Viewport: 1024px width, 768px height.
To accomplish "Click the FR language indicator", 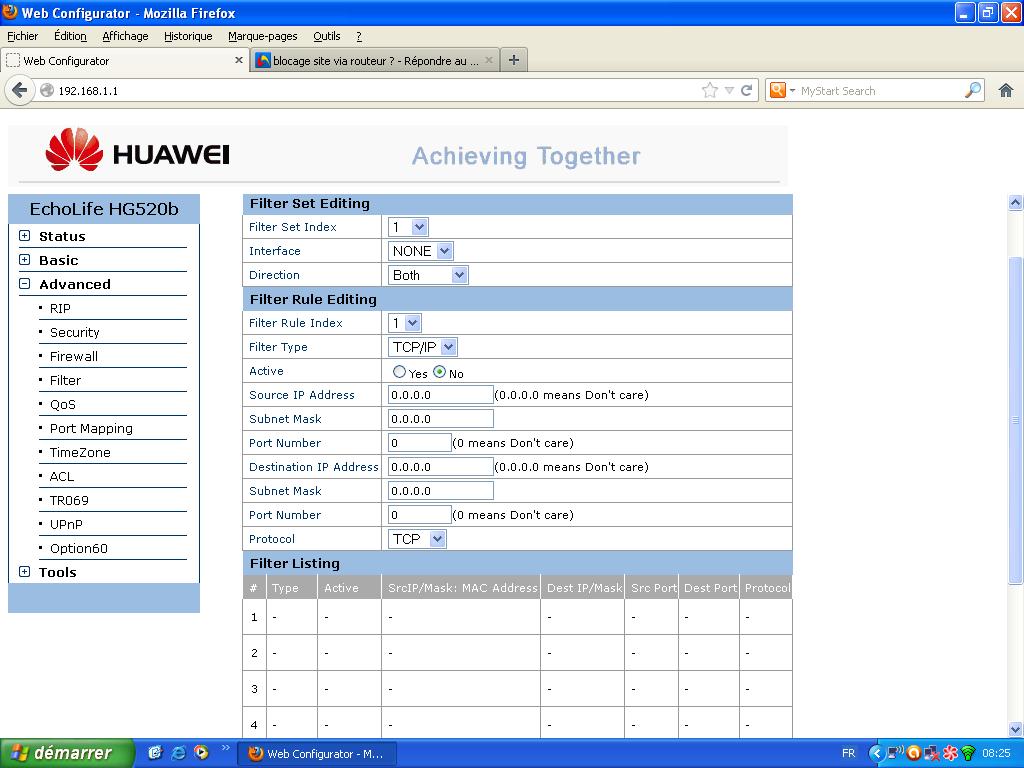I will click(x=848, y=753).
